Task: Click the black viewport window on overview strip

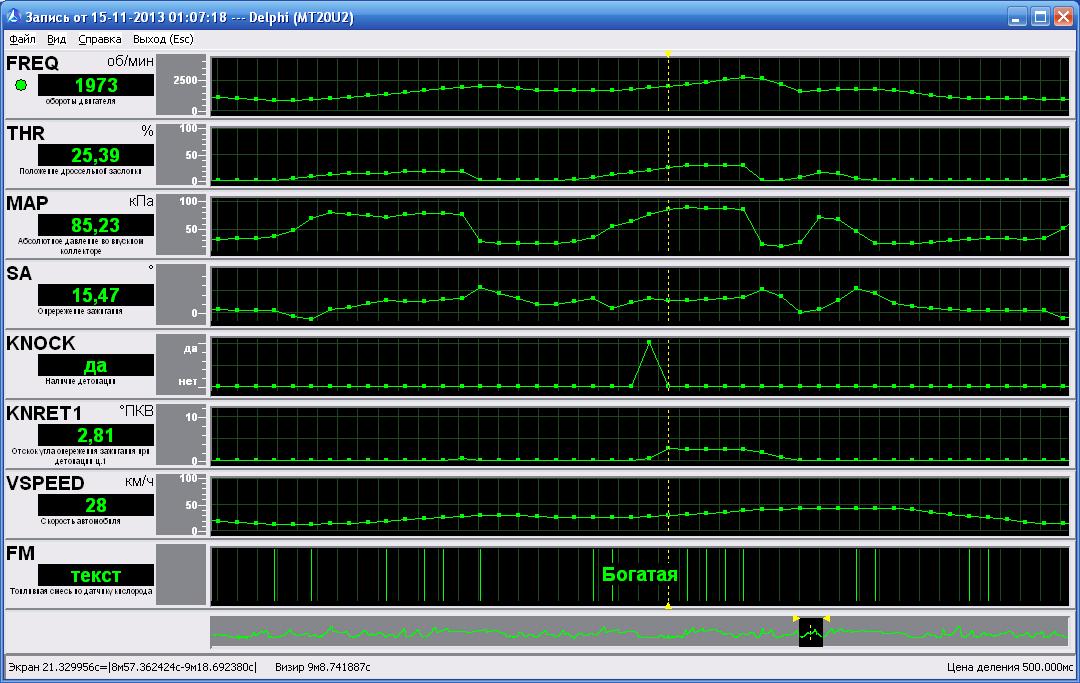Action: click(x=811, y=633)
